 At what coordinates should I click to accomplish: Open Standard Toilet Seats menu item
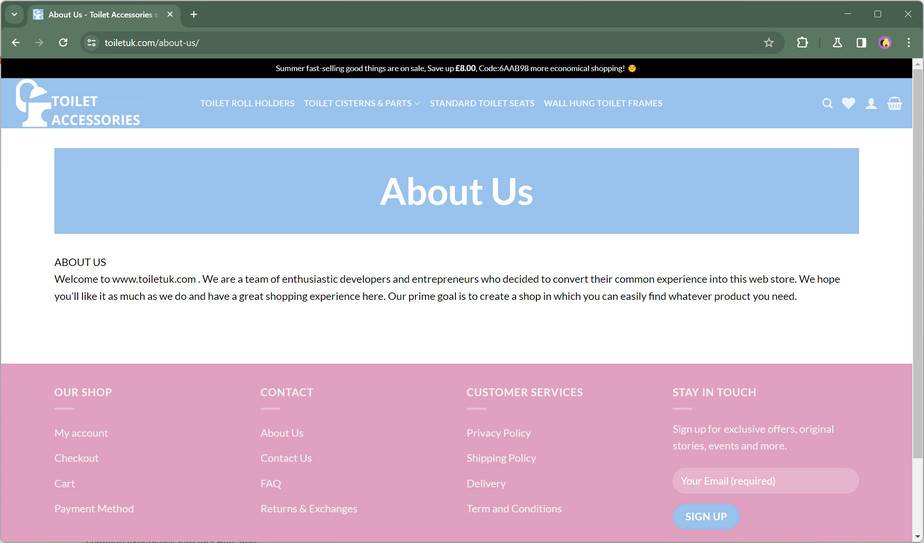[x=482, y=103]
